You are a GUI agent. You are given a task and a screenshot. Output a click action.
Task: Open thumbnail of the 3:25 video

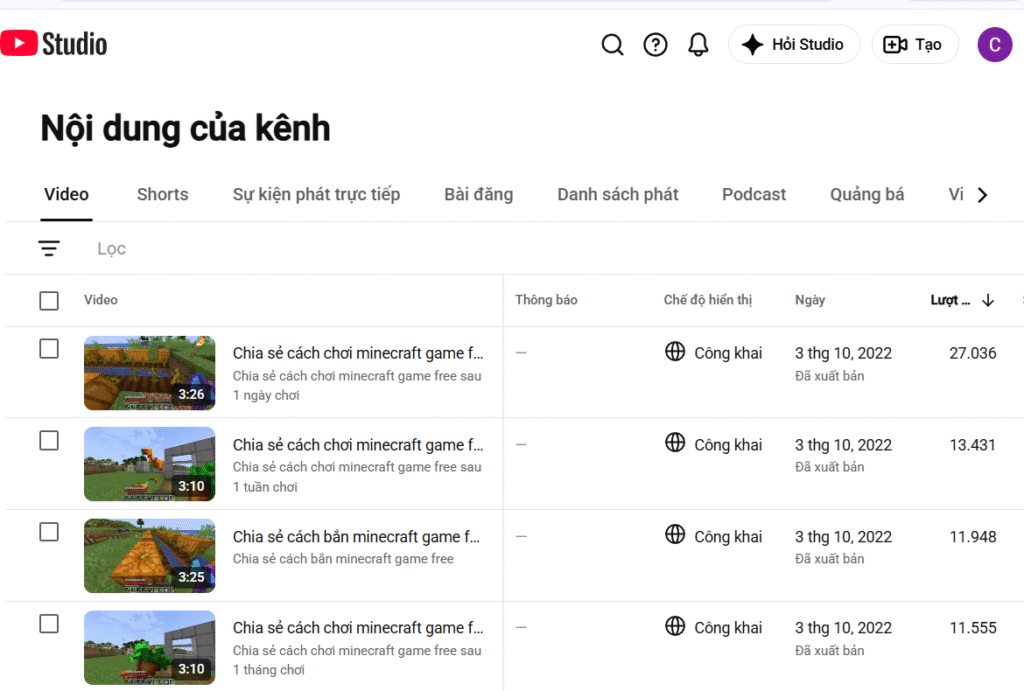(x=150, y=556)
